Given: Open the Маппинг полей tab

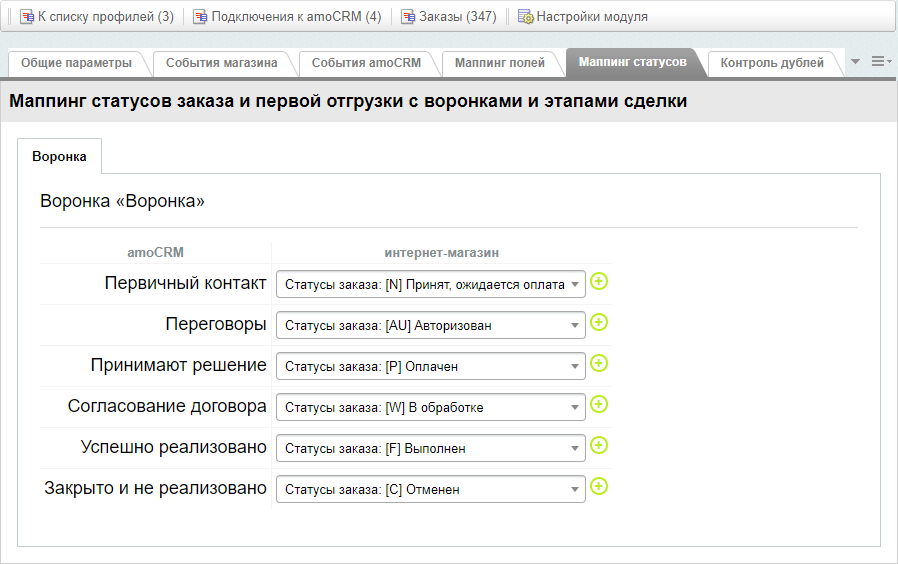Looking at the screenshot, I should pos(500,63).
